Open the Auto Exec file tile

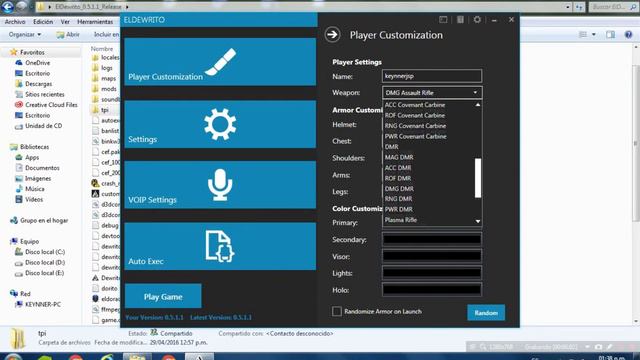(220, 246)
